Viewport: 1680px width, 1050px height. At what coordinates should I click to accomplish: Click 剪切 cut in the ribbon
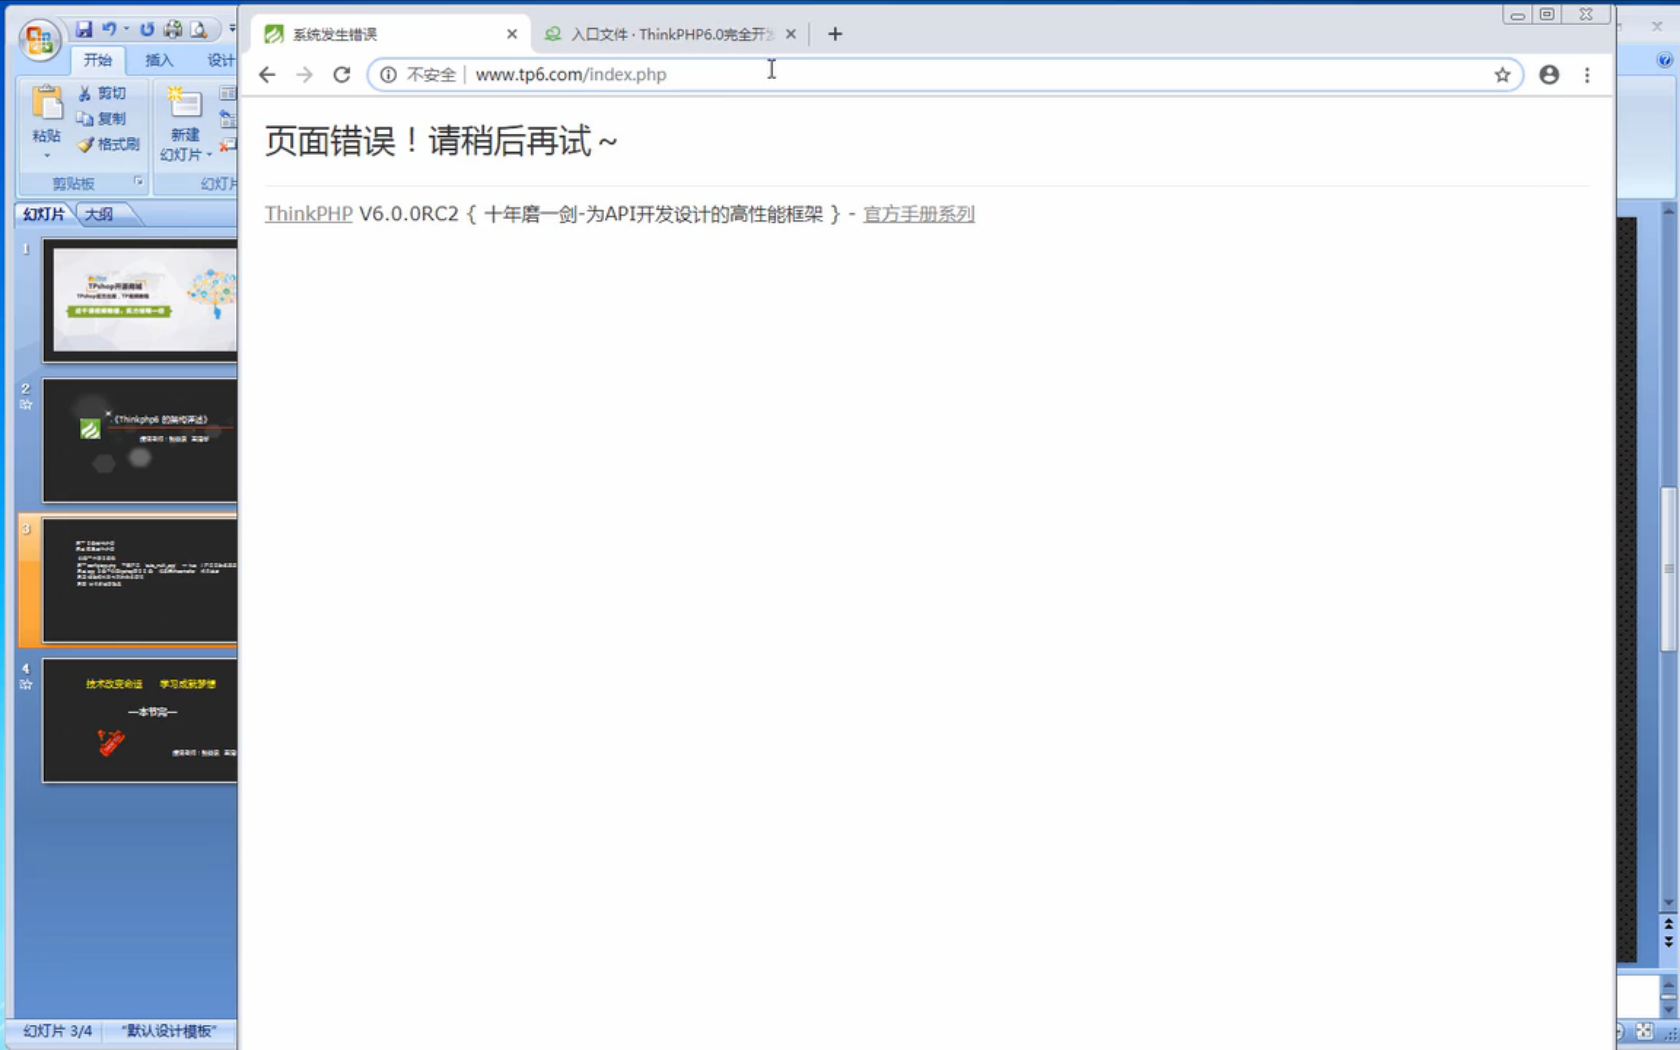(102, 93)
